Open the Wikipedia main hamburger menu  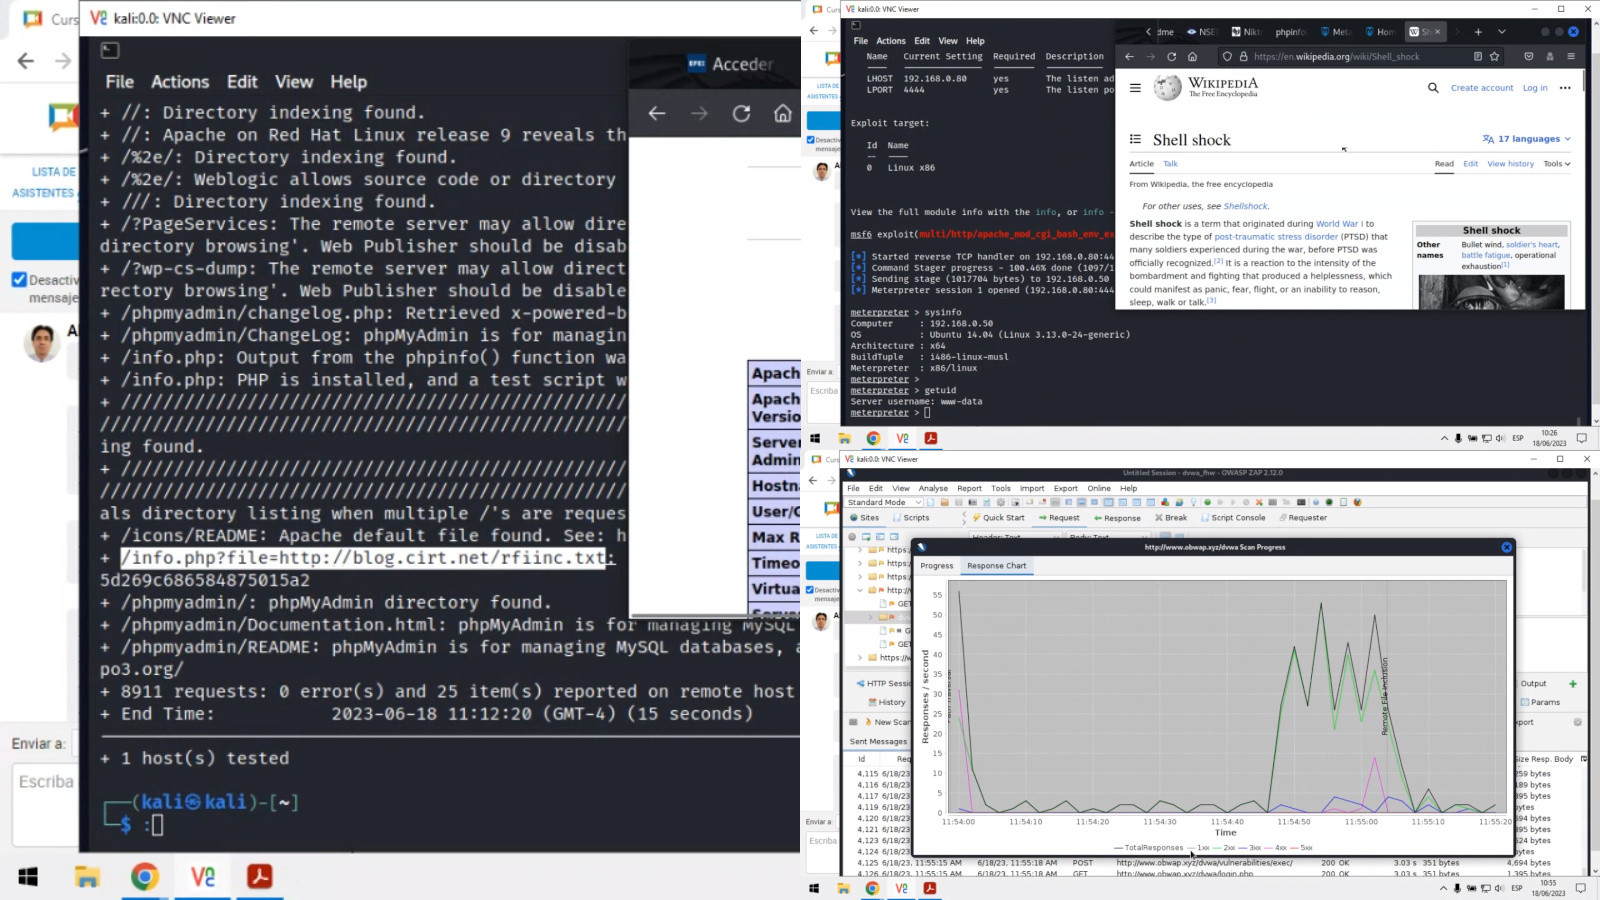[1135, 88]
